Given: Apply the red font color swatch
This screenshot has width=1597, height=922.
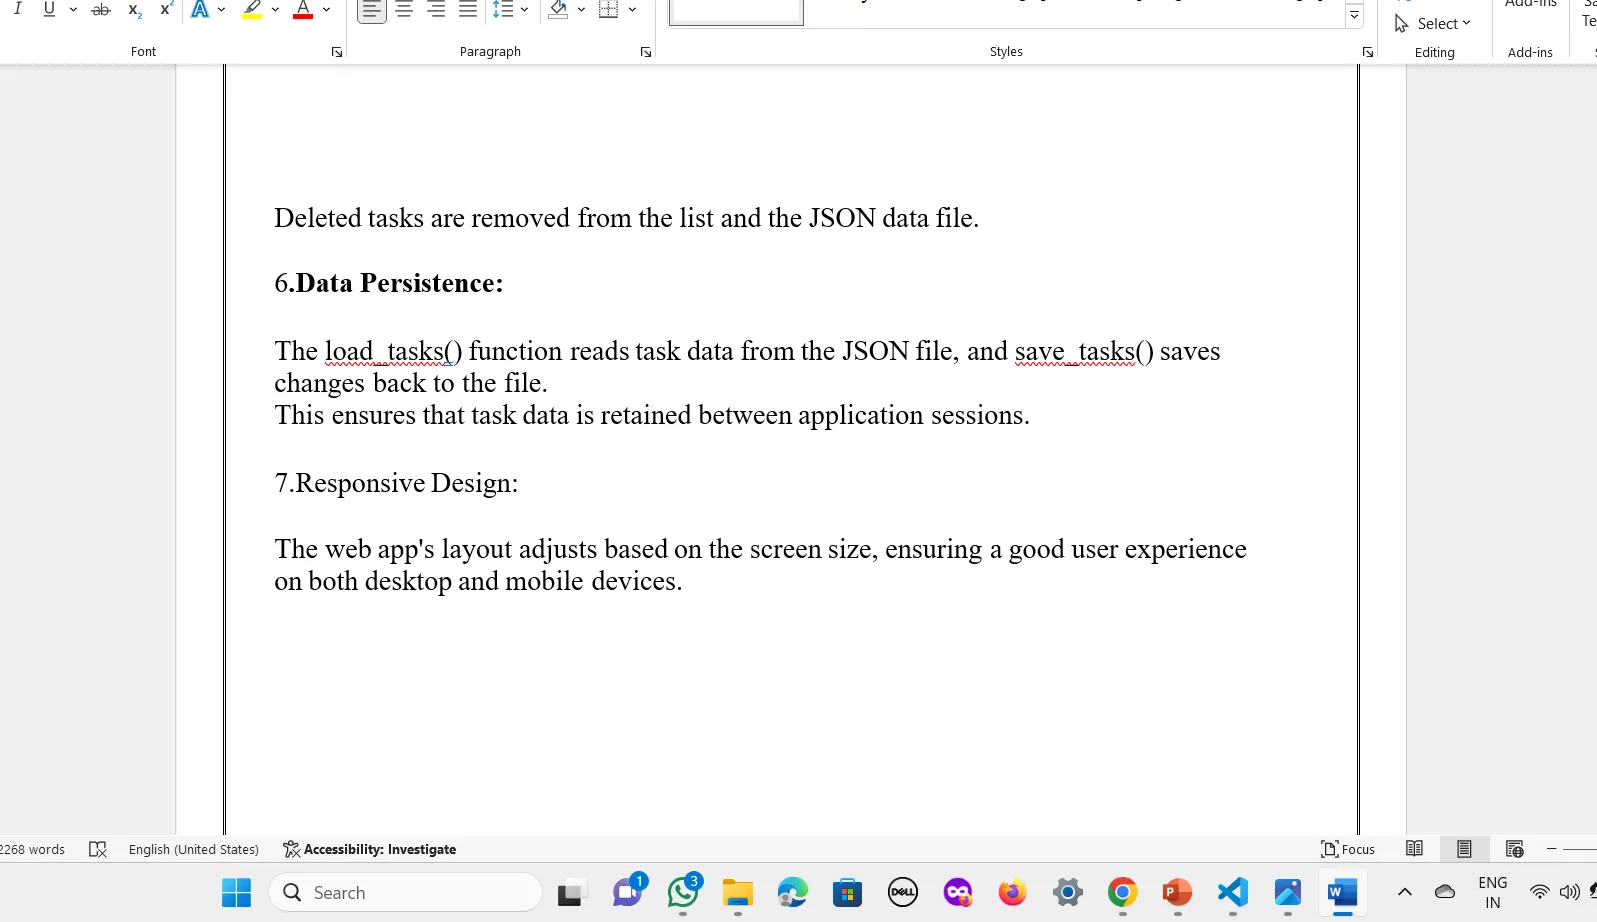Looking at the screenshot, I should (x=303, y=10).
